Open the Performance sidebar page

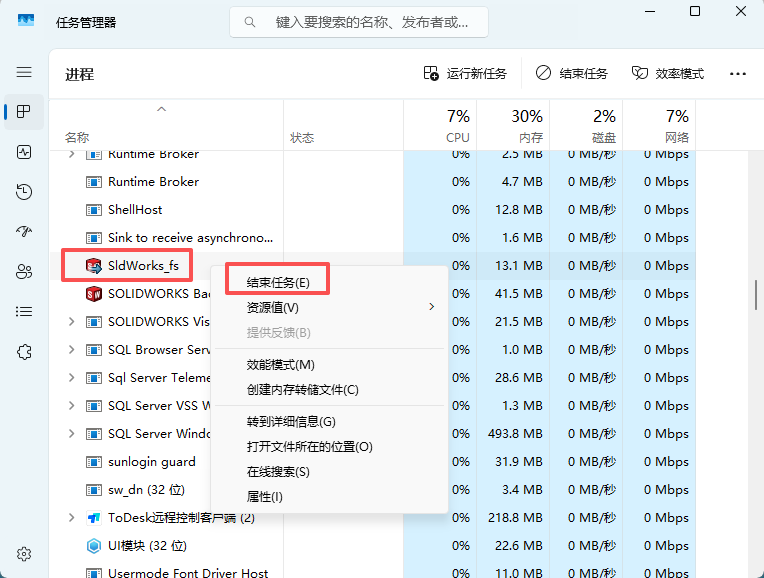coord(24,152)
